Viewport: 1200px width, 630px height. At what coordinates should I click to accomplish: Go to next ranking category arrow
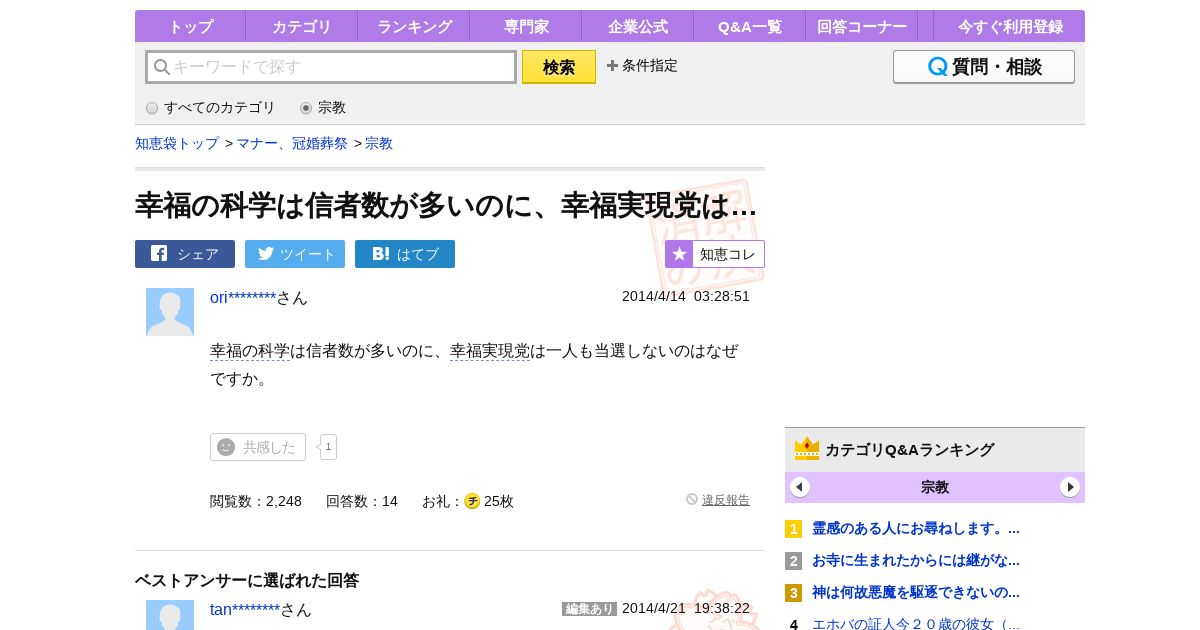[1070, 487]
